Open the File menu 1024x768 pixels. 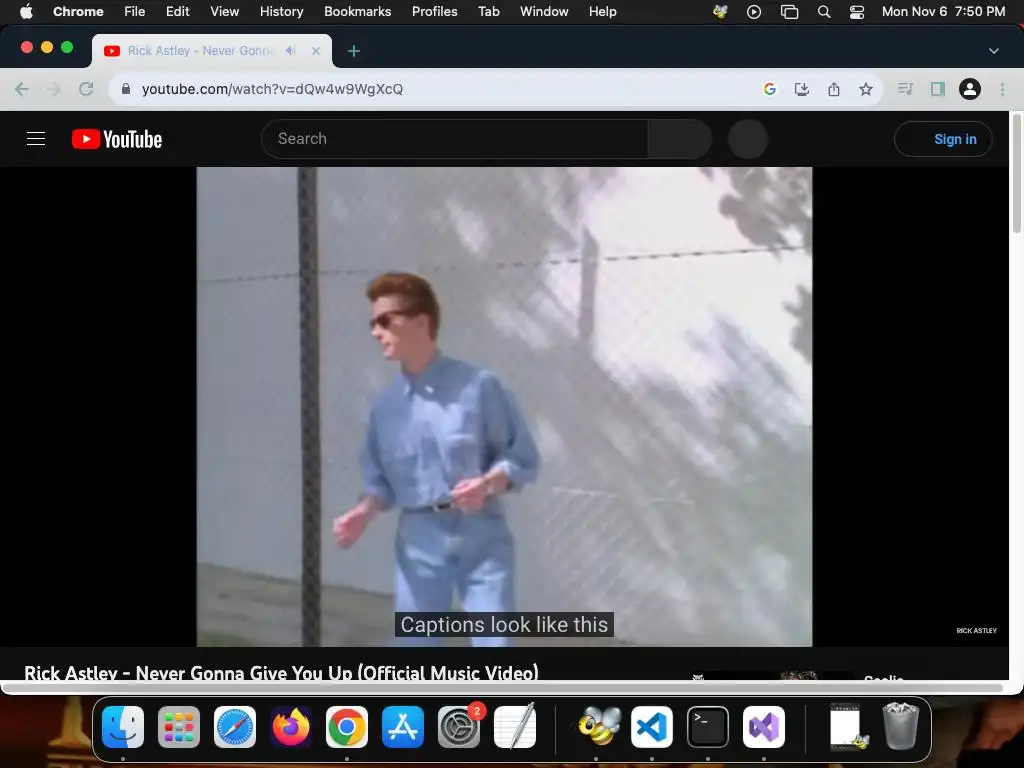pos(135,11)
